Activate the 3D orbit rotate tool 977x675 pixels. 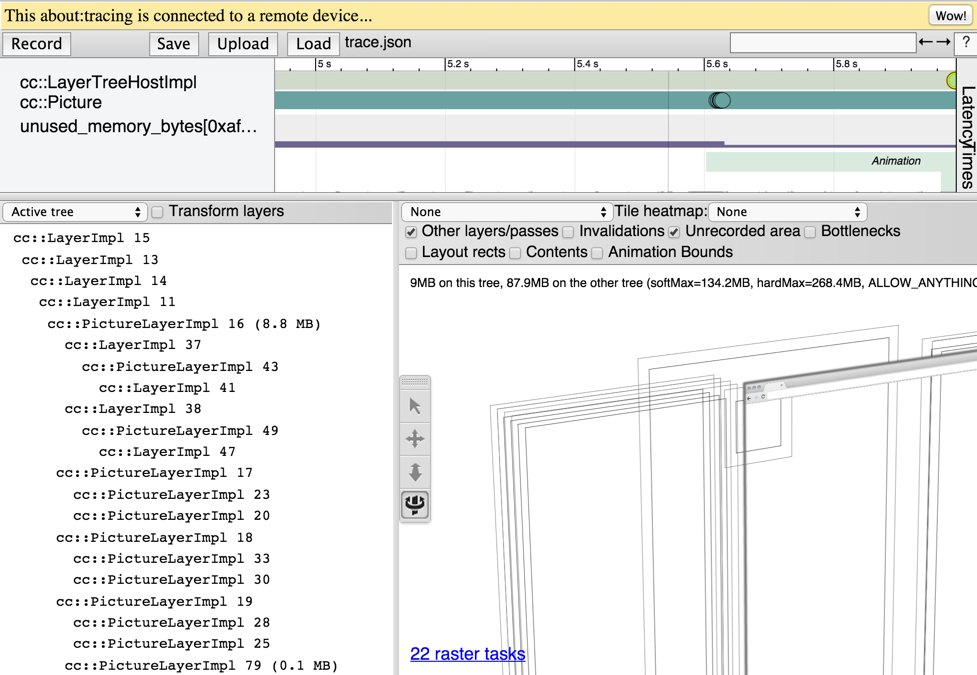click(415, 504)
